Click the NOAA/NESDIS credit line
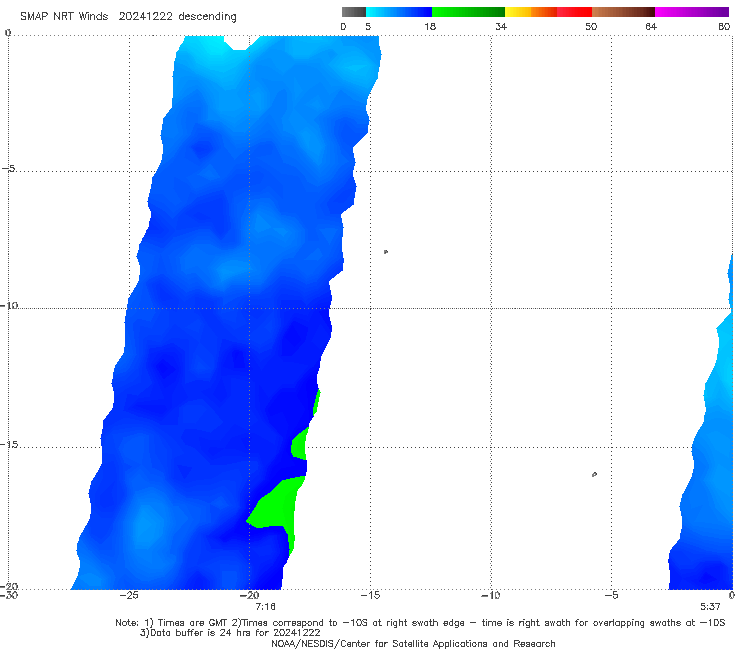Screen dimensions: 740x650 tap(413, 643)
